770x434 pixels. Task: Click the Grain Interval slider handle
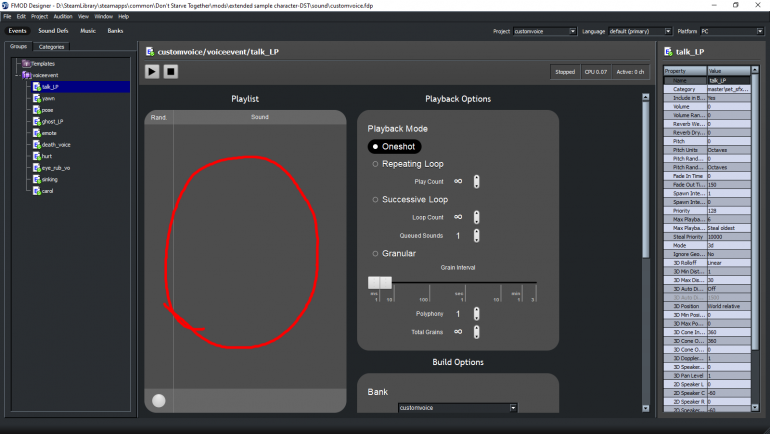pos(379,283)
